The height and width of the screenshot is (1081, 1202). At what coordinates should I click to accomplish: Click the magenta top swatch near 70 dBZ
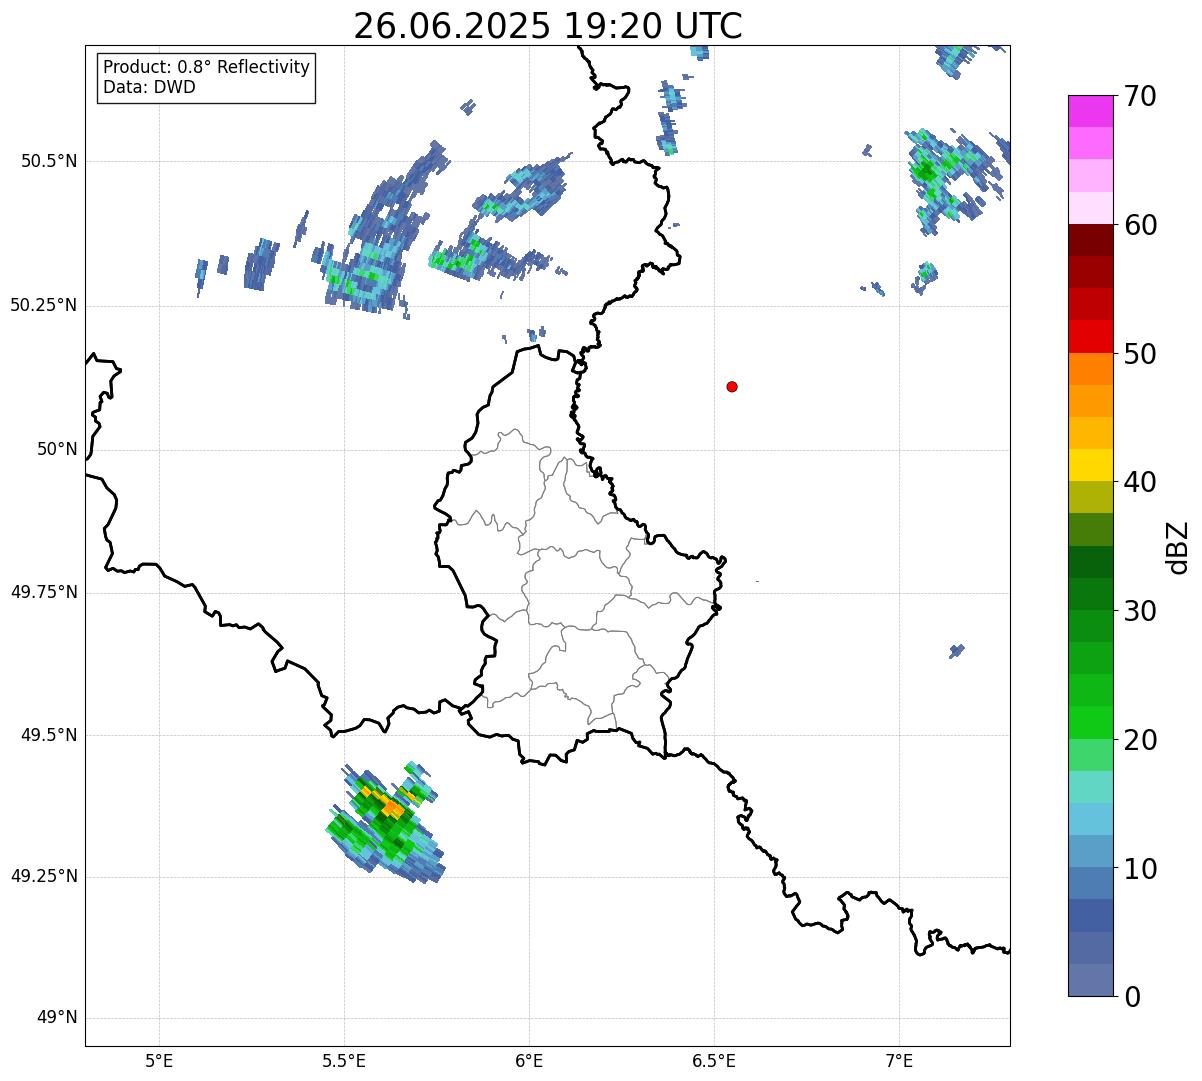1090,111
